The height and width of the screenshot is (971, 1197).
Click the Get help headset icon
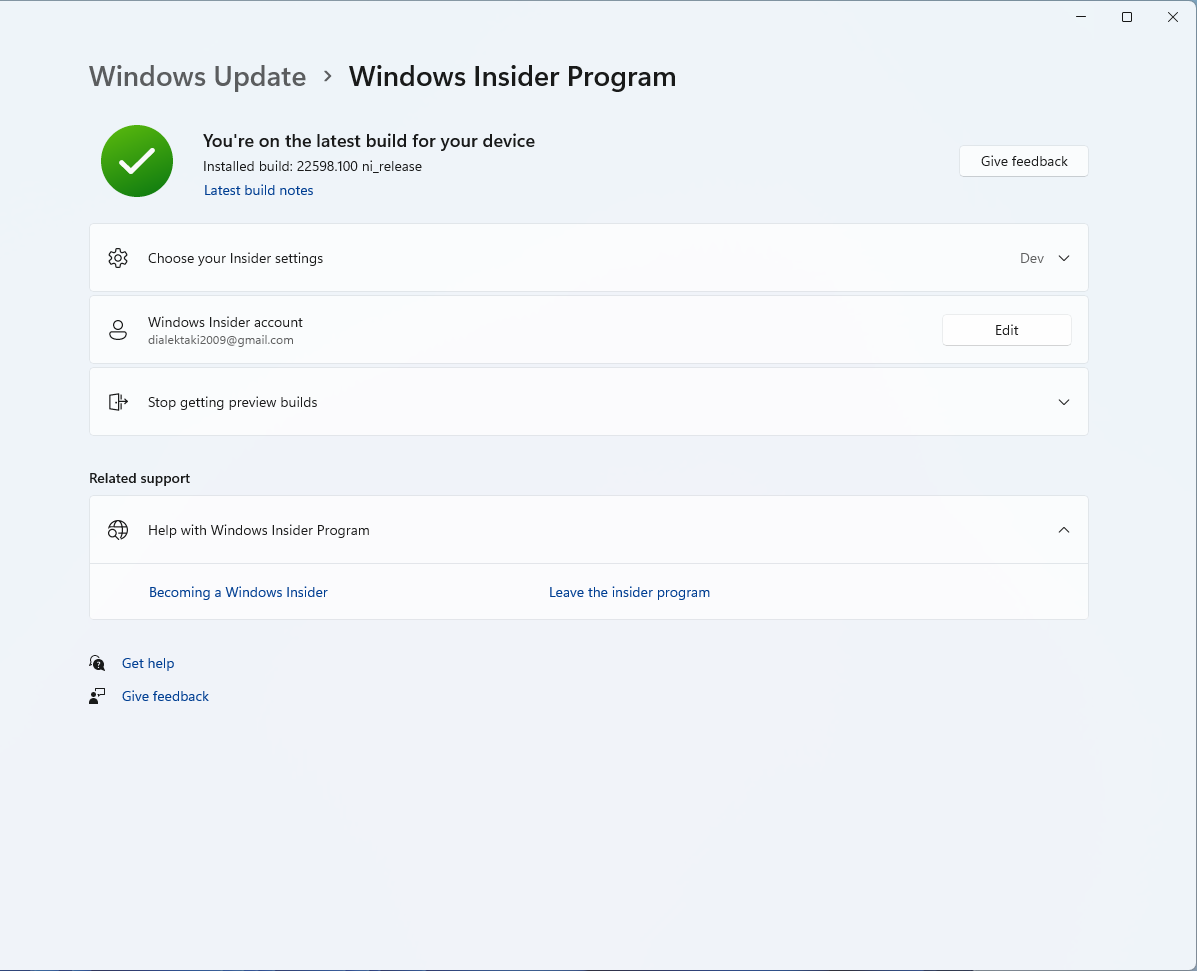point(97,662)
